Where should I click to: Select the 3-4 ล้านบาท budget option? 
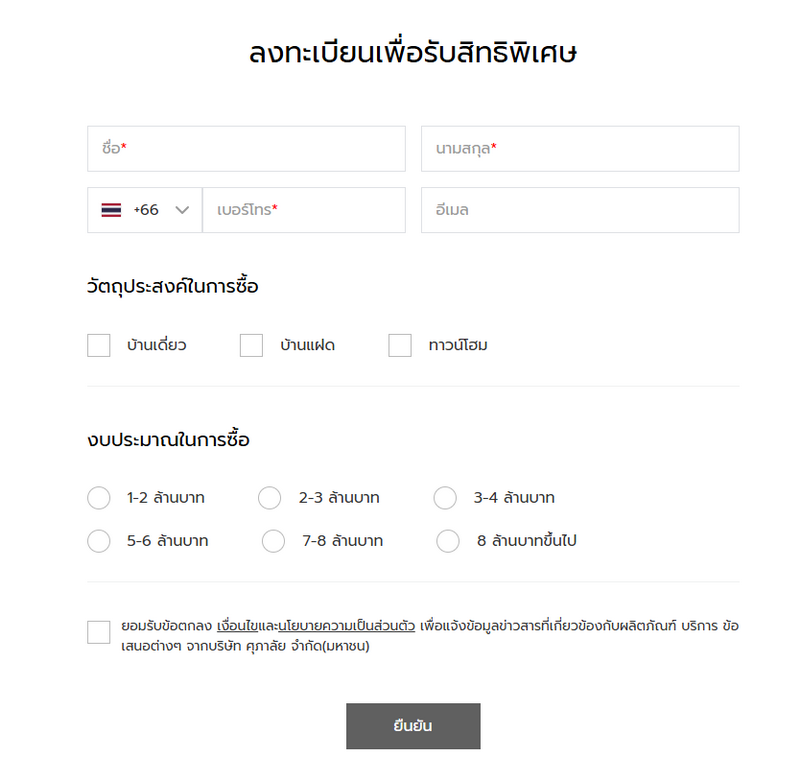(445, 498)
